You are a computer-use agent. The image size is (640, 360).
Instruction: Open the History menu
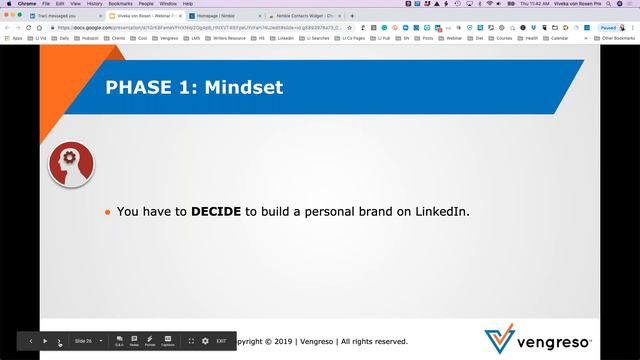click(94, 4)
